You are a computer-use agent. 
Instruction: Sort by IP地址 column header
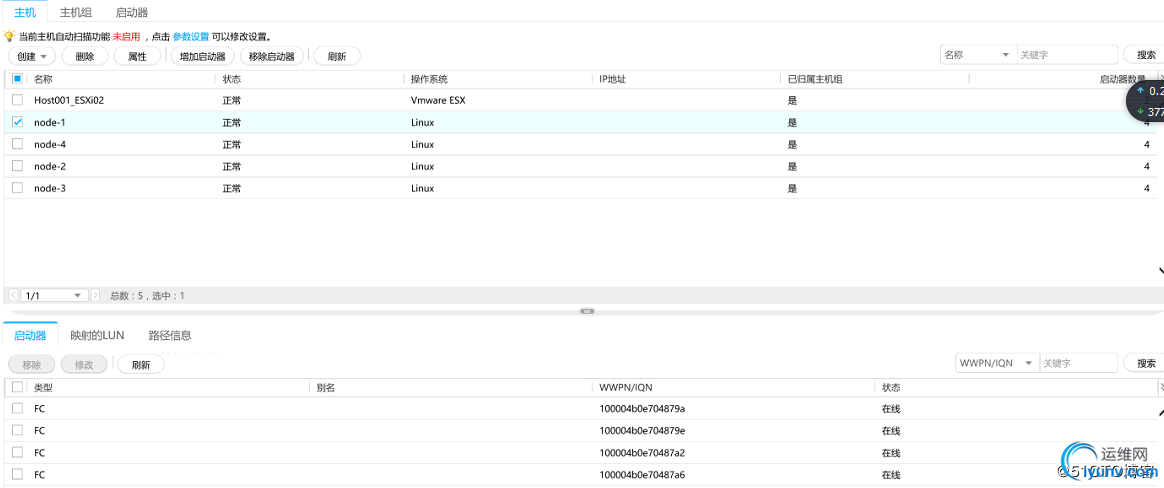pyautogui.click(x=612, y=79)
